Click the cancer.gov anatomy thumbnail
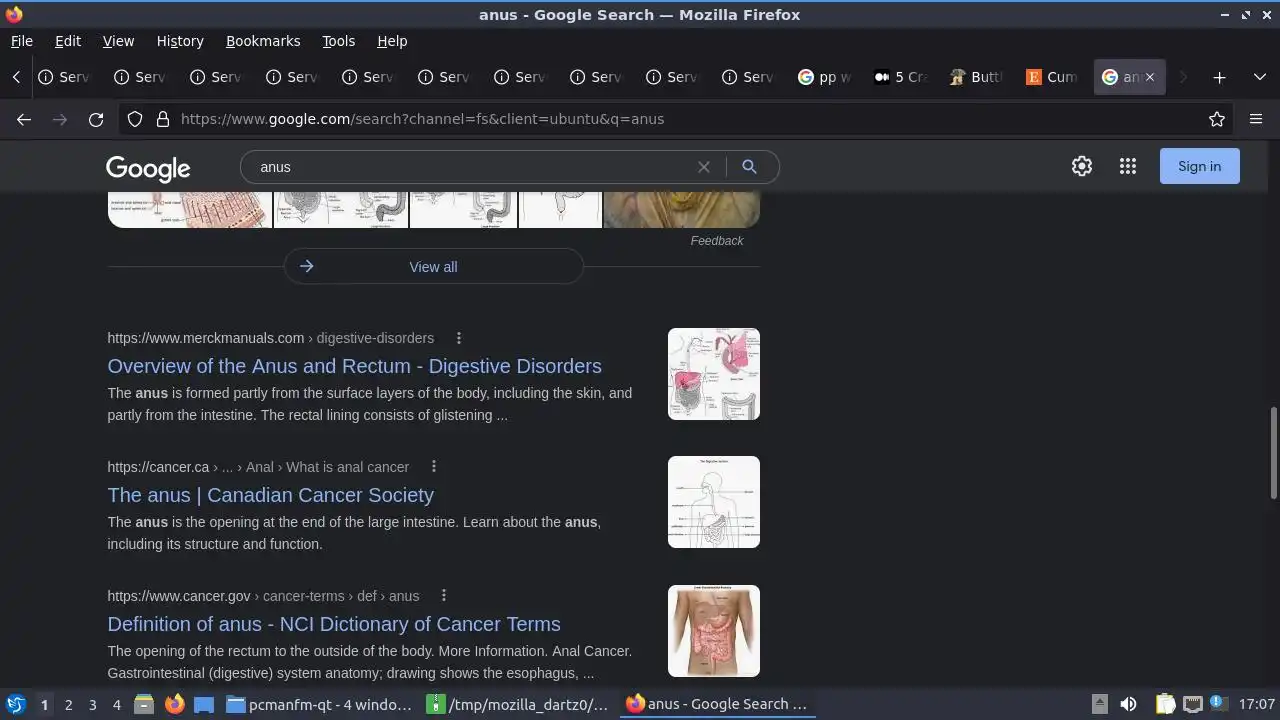This screenshot has height=720, width=1280. tap(714, 631)
